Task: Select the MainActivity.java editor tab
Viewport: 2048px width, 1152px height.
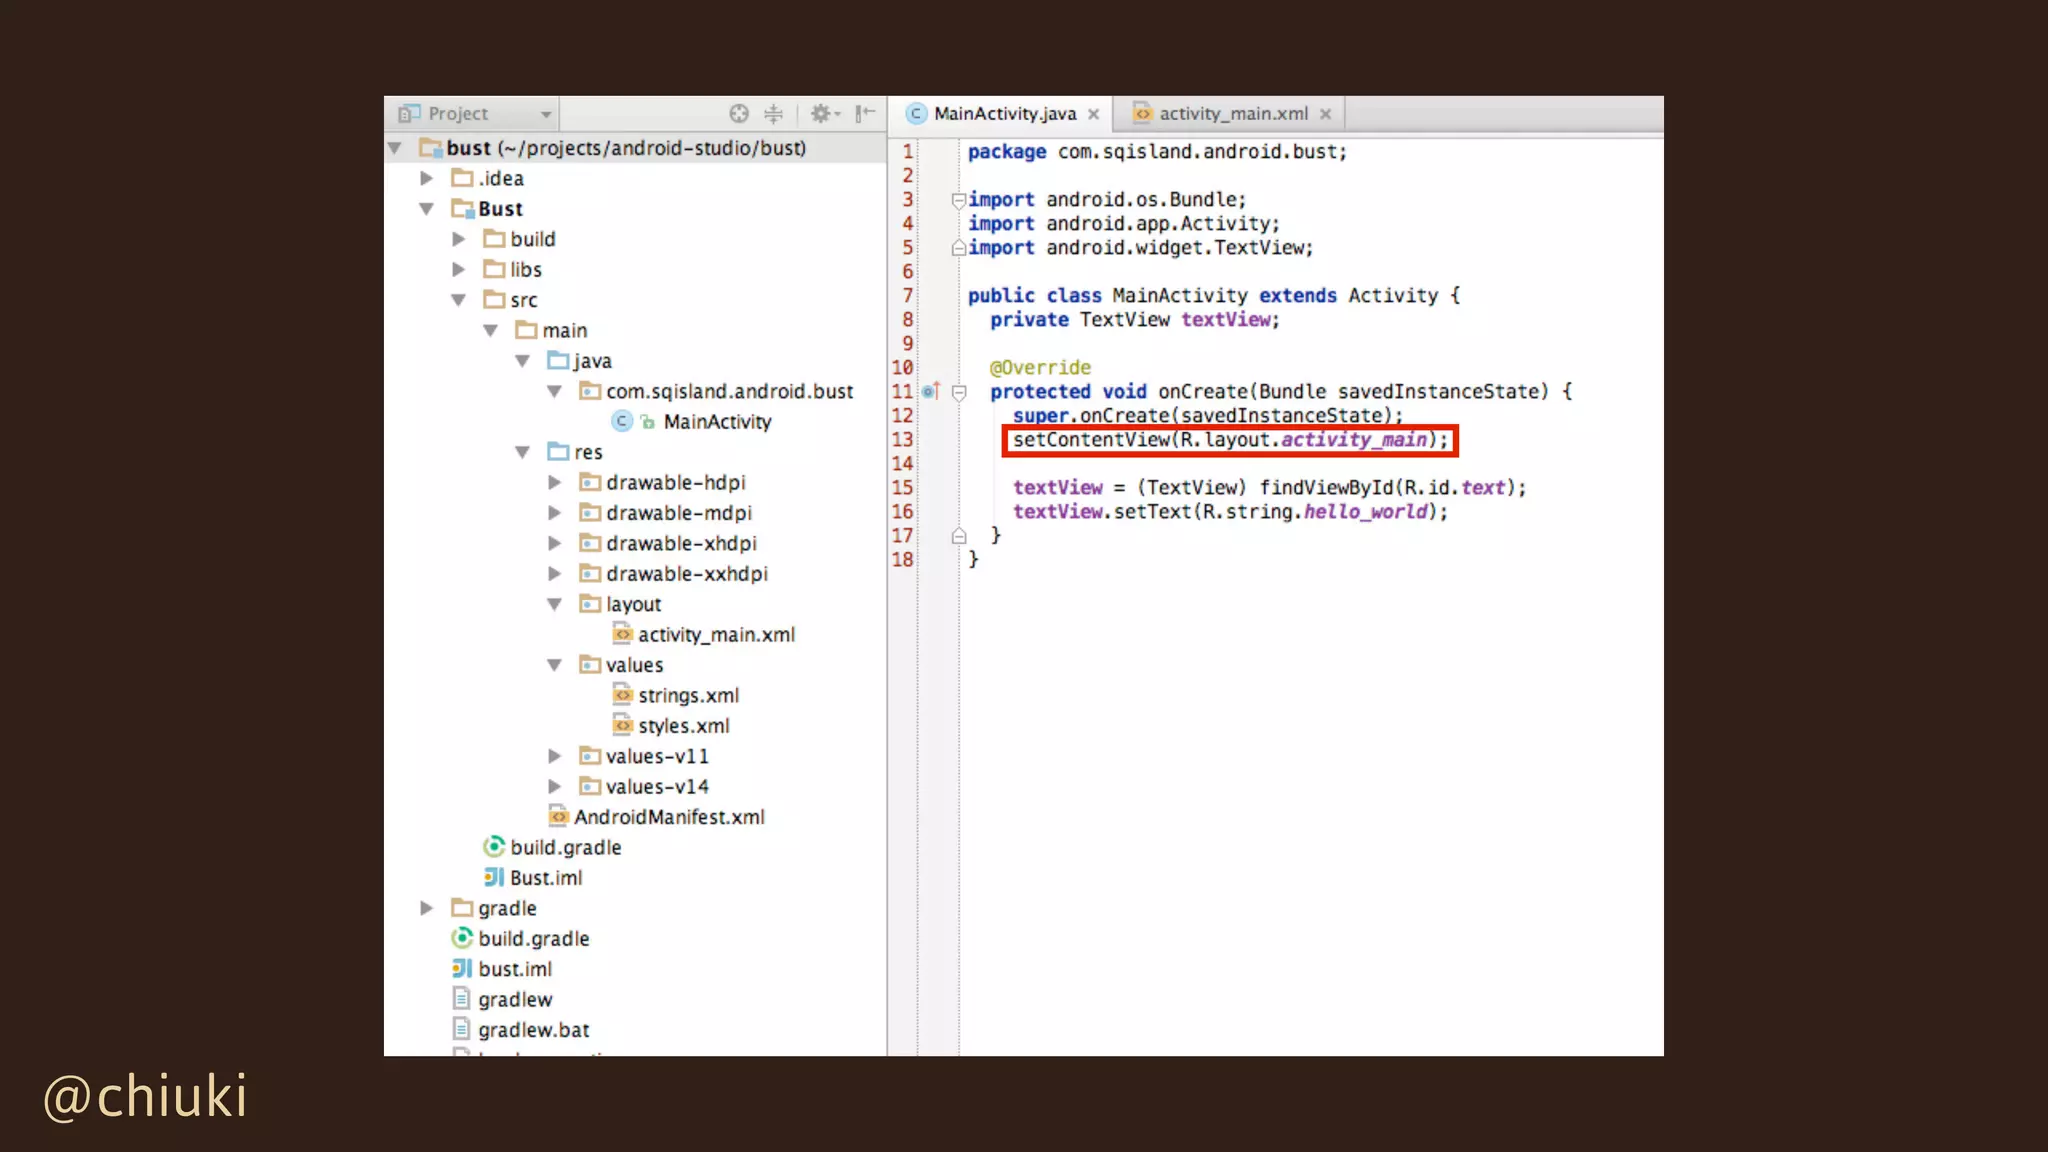Action: [1004, 114]
